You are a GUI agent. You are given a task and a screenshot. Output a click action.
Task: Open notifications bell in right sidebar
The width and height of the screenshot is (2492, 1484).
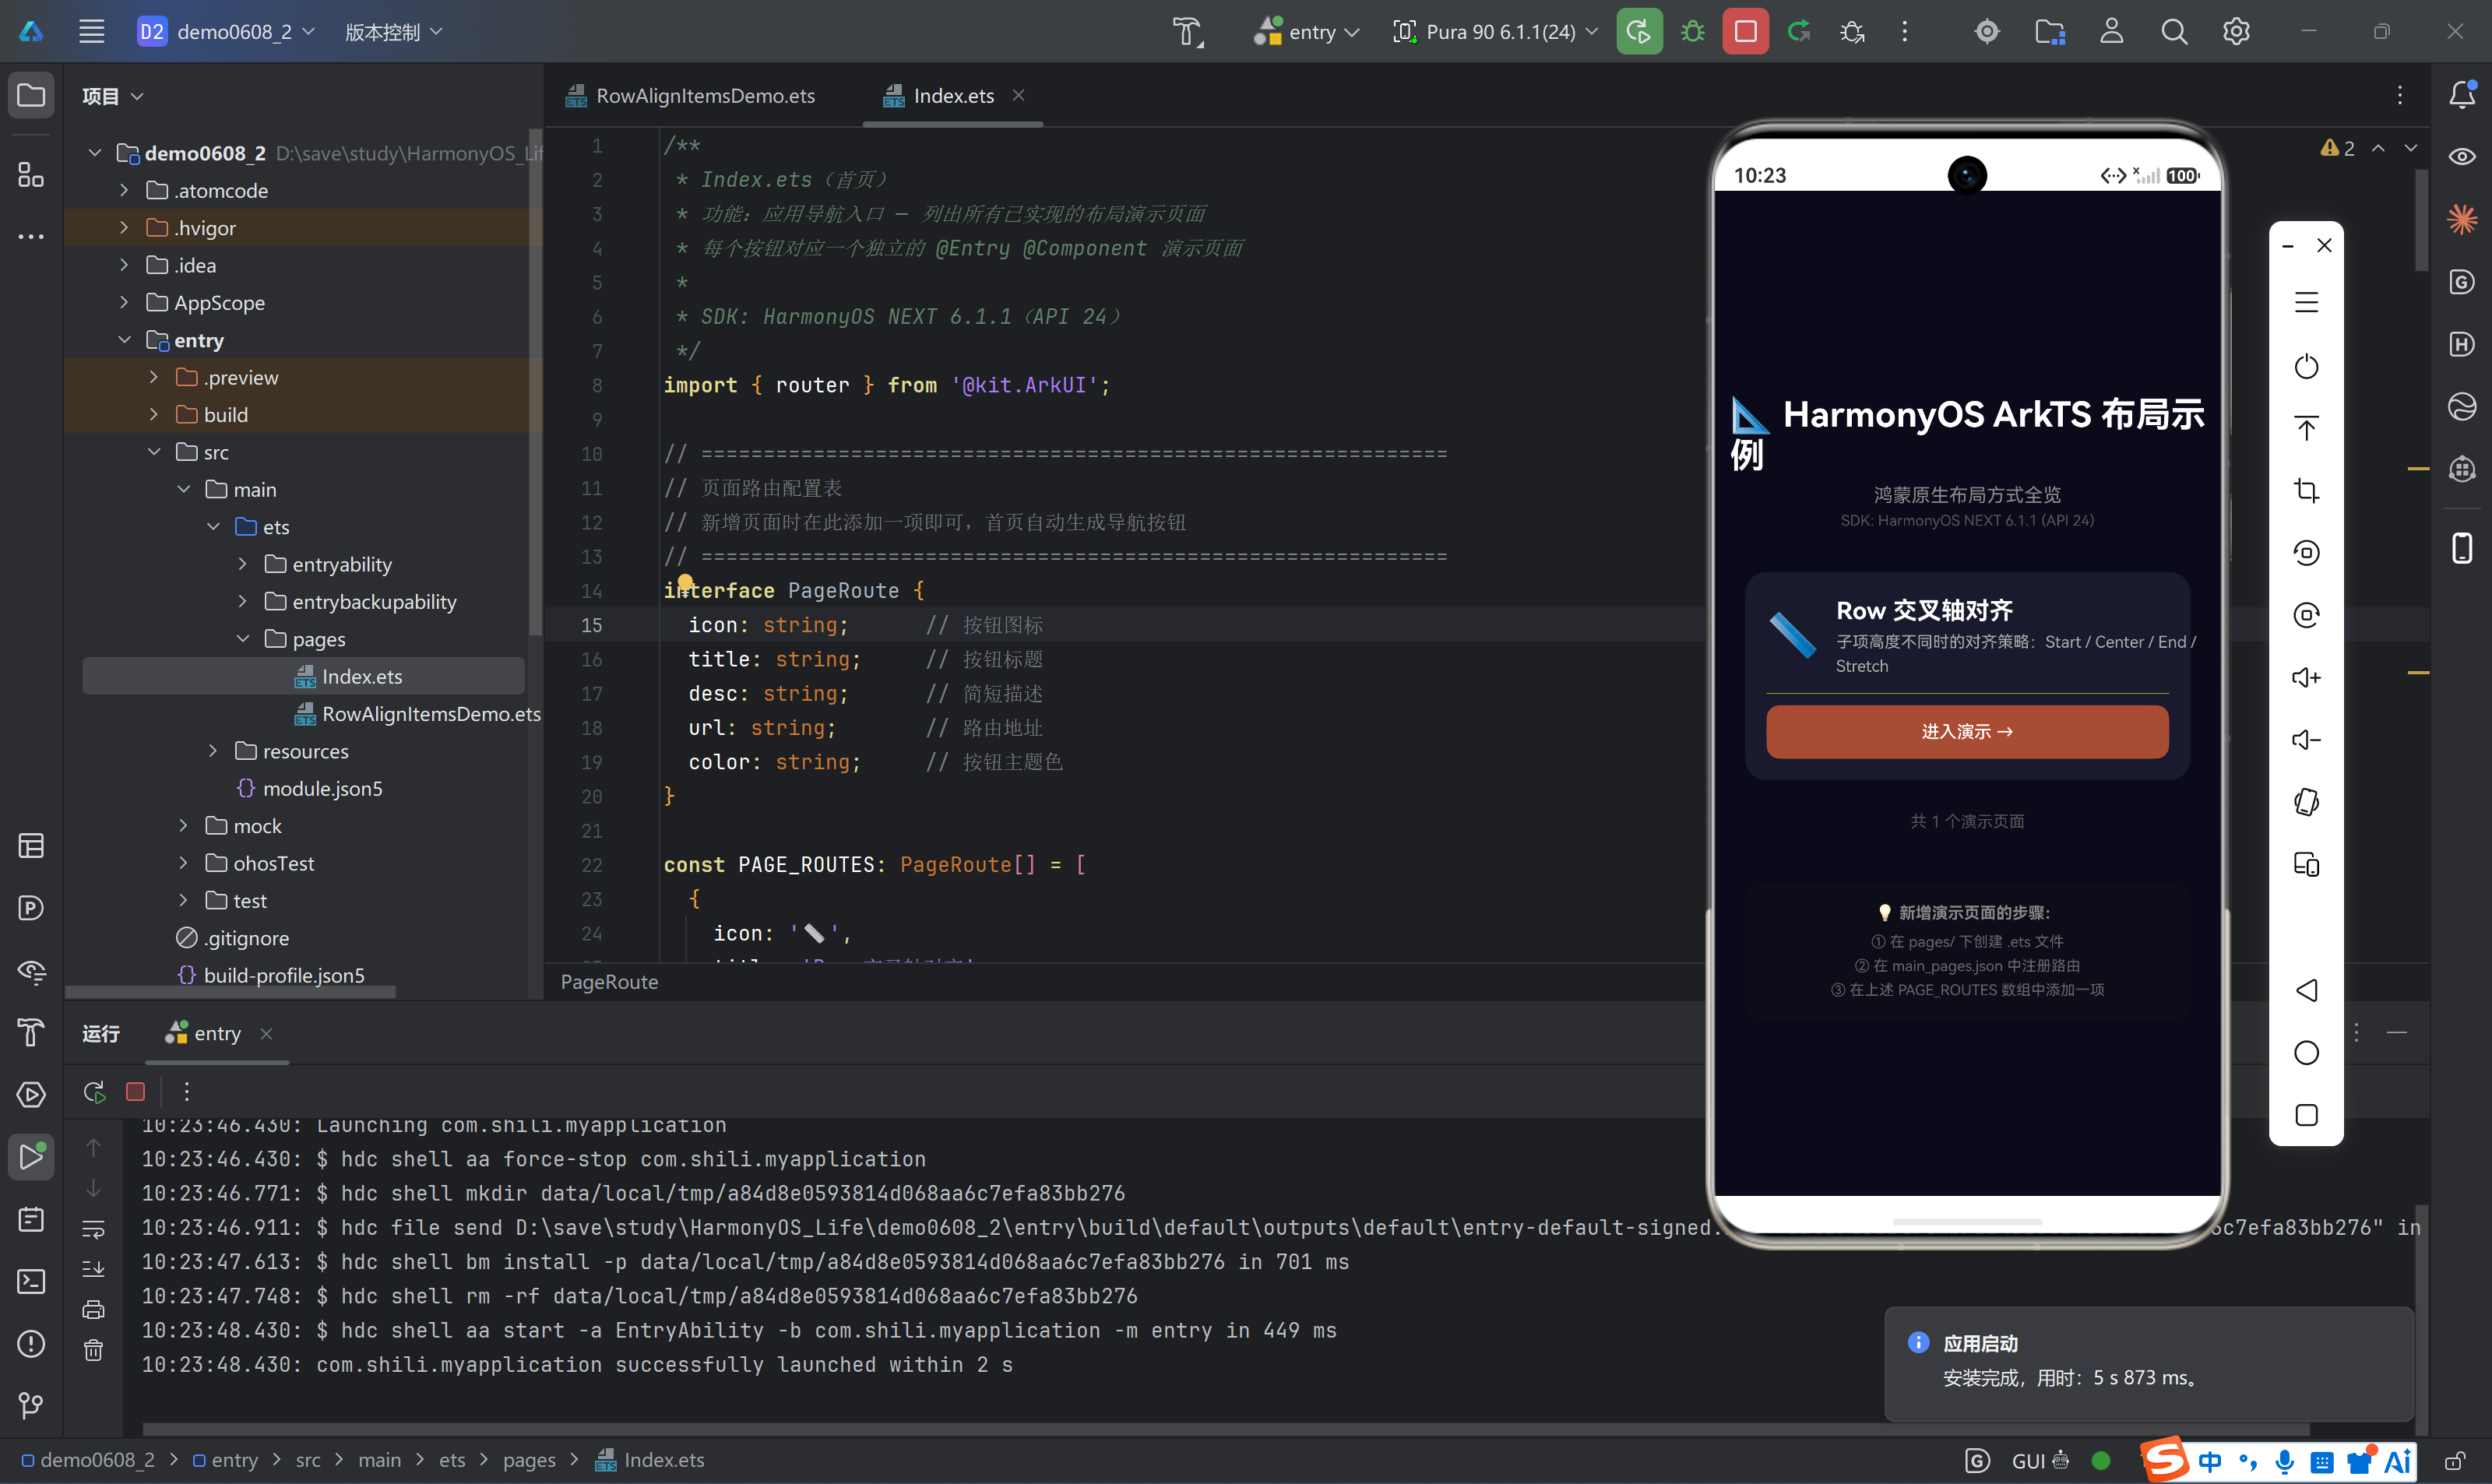(x=2462, y=95)
